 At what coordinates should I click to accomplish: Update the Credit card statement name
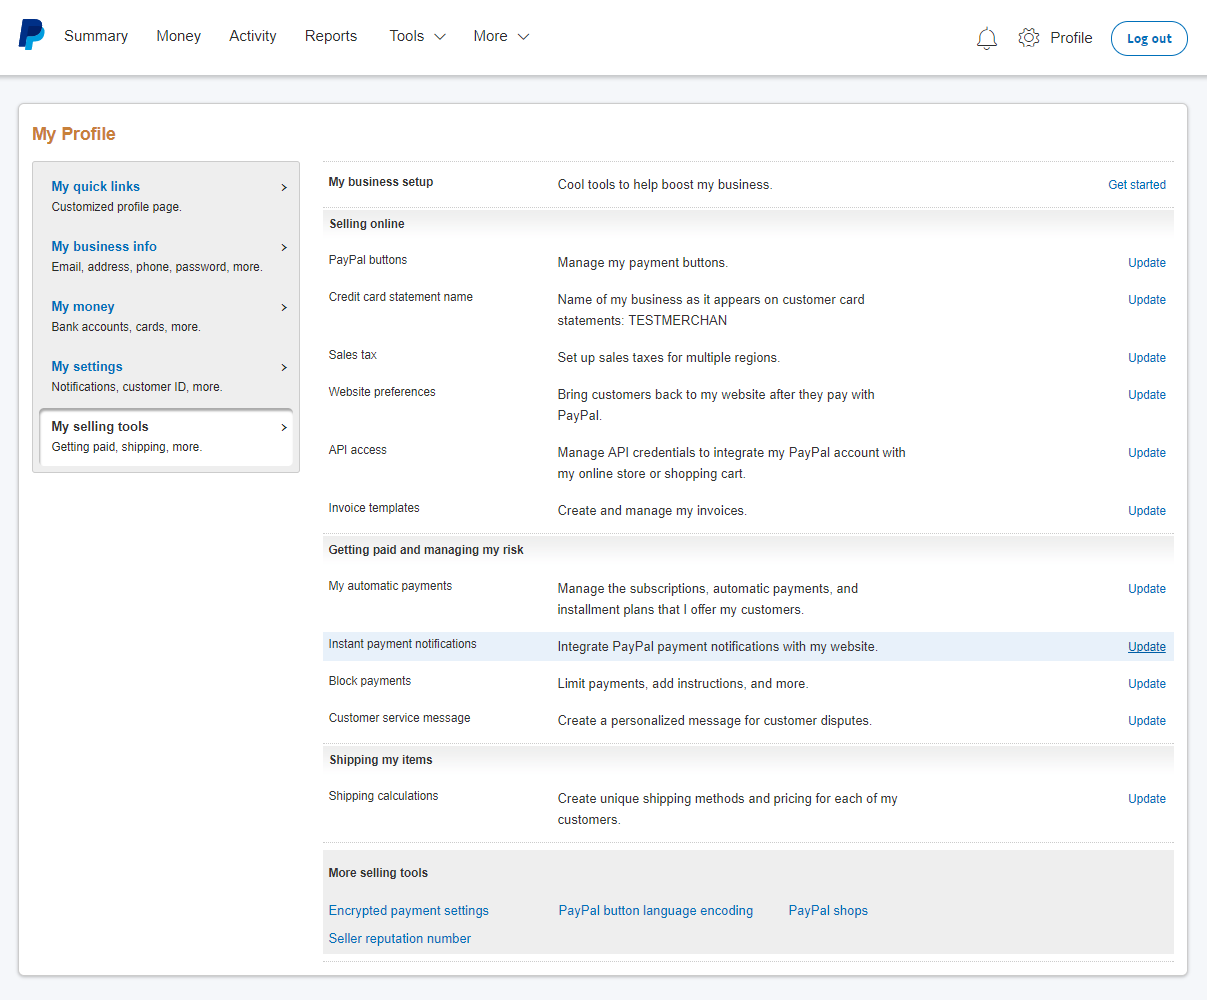[1147, 300]
